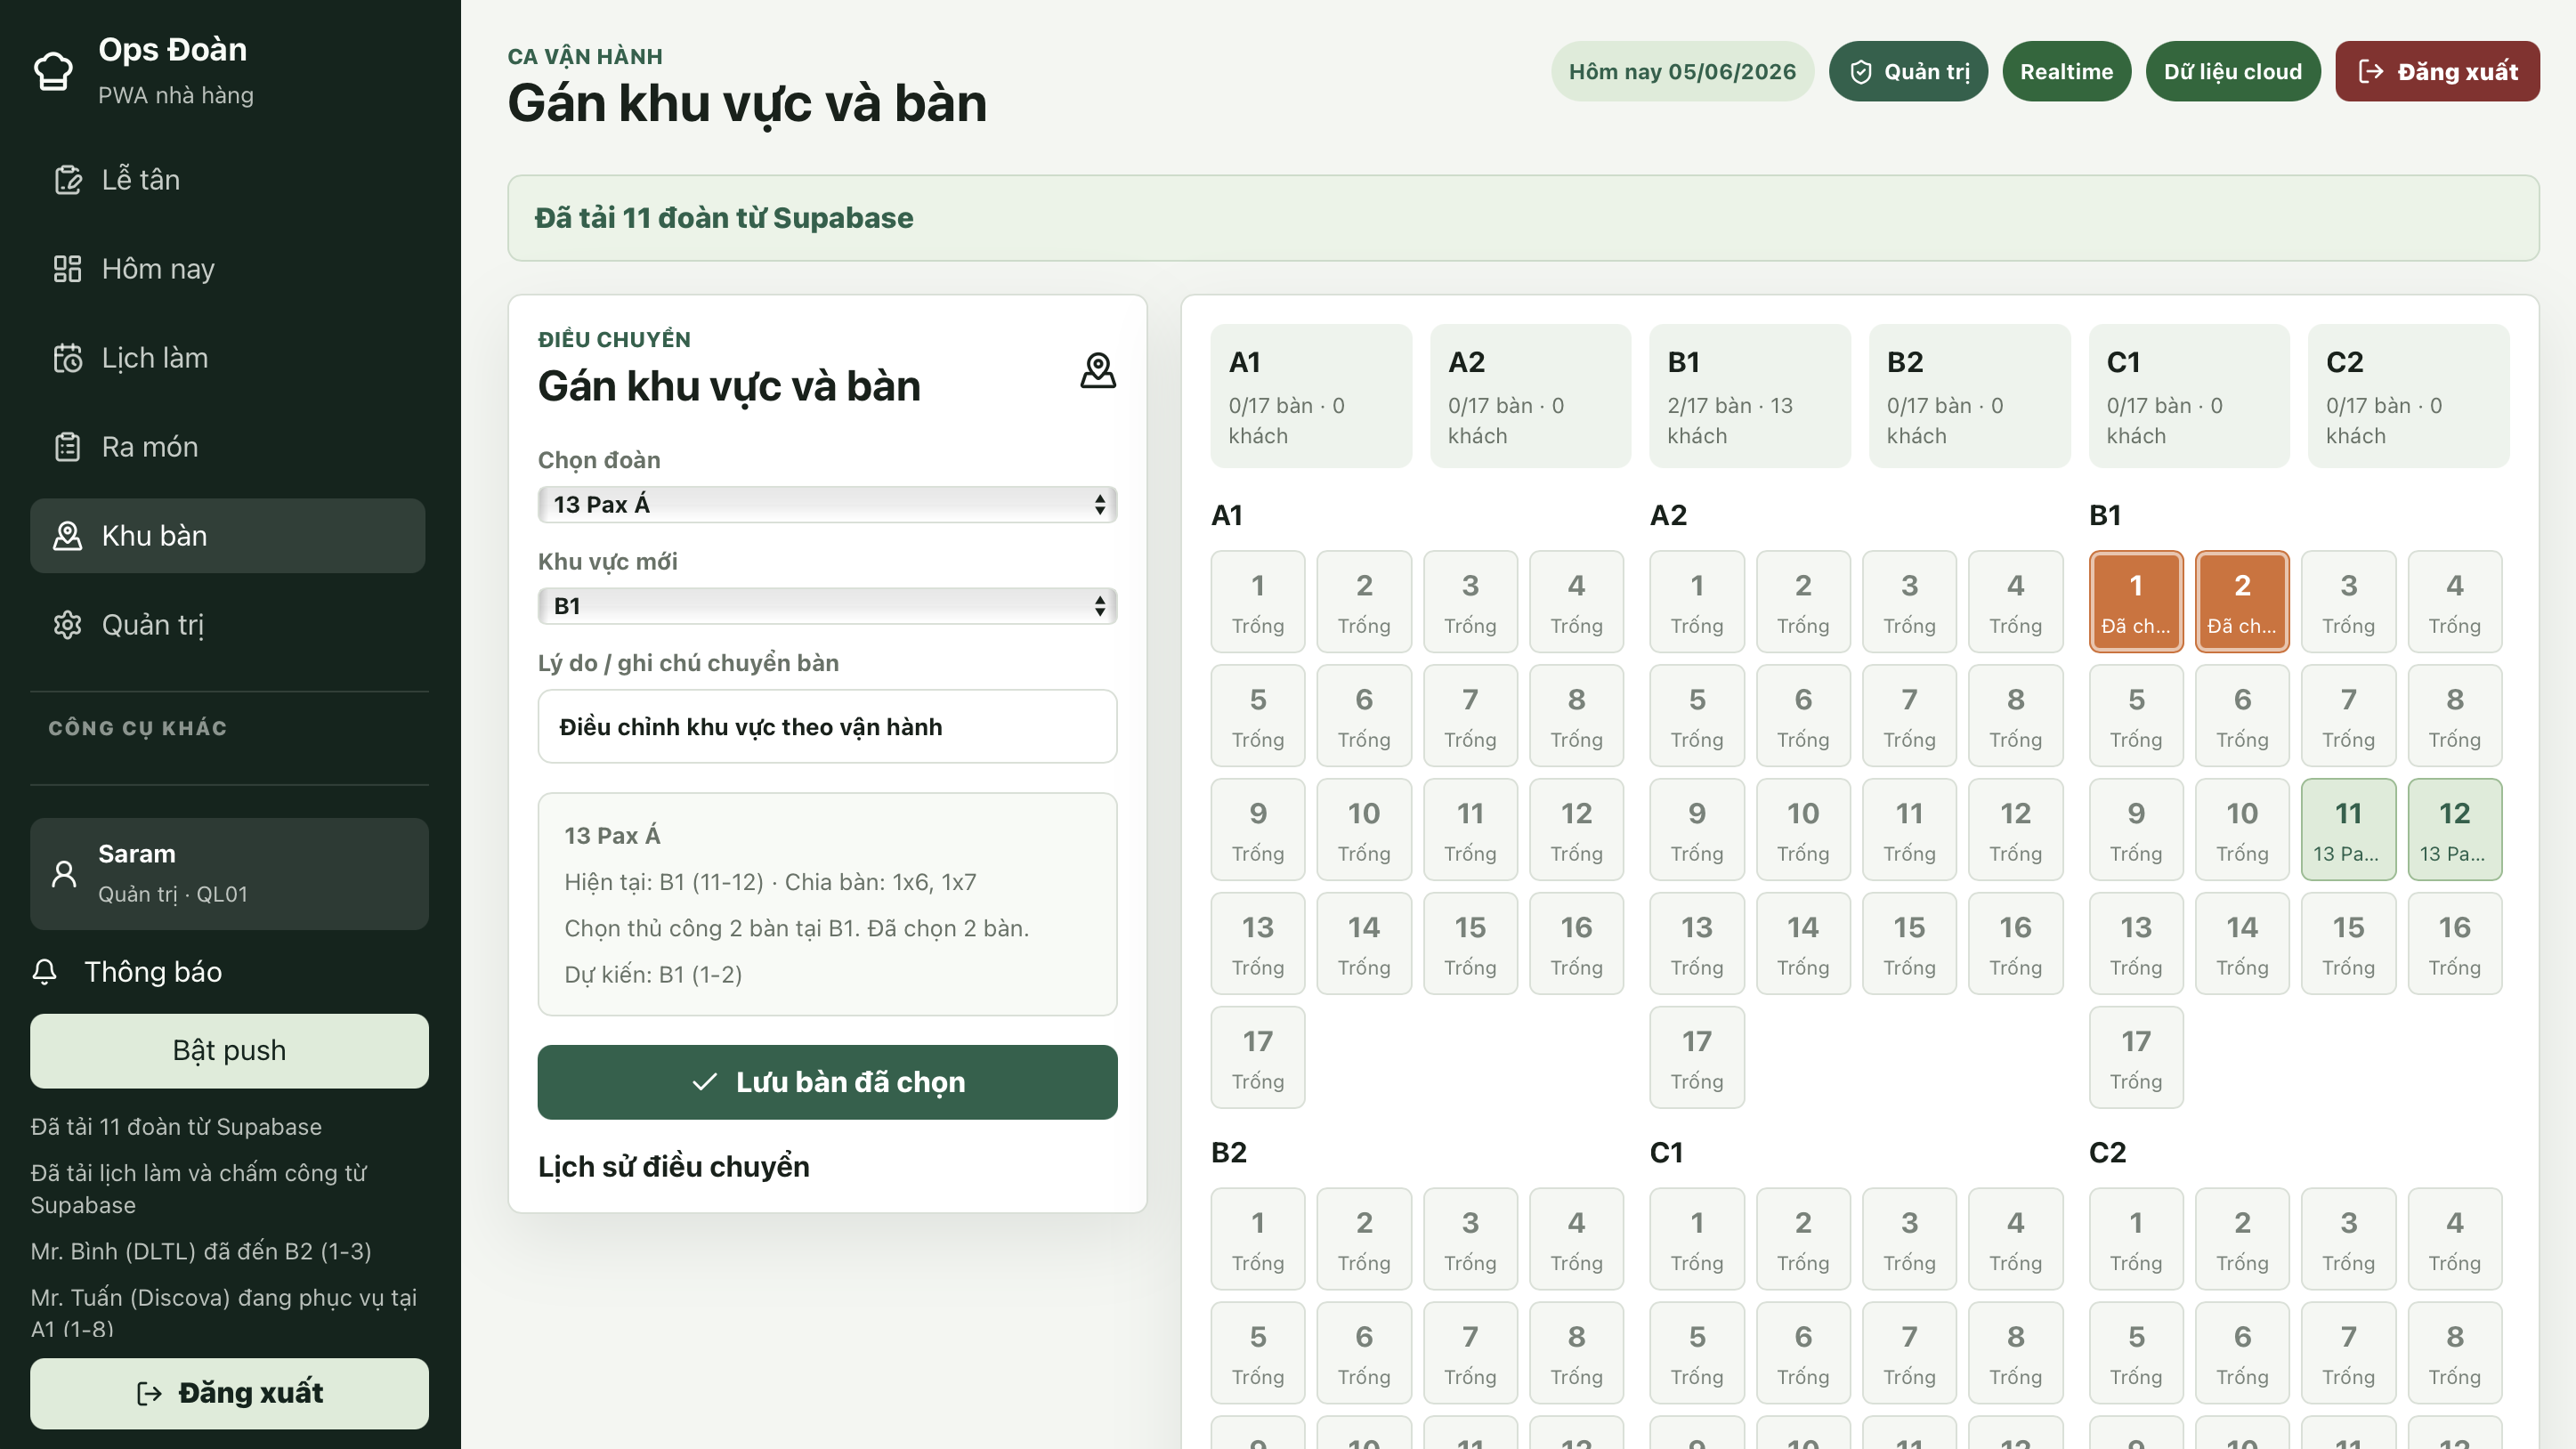Image resolution: width=2576 pixels, height=1449 pixels.
Task: Click the Thông báo label
Action: point(153,972)
